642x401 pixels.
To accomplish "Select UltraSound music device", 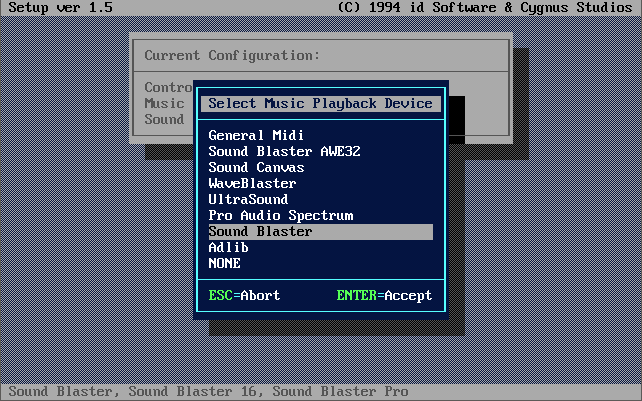I will tap(248, 199).
